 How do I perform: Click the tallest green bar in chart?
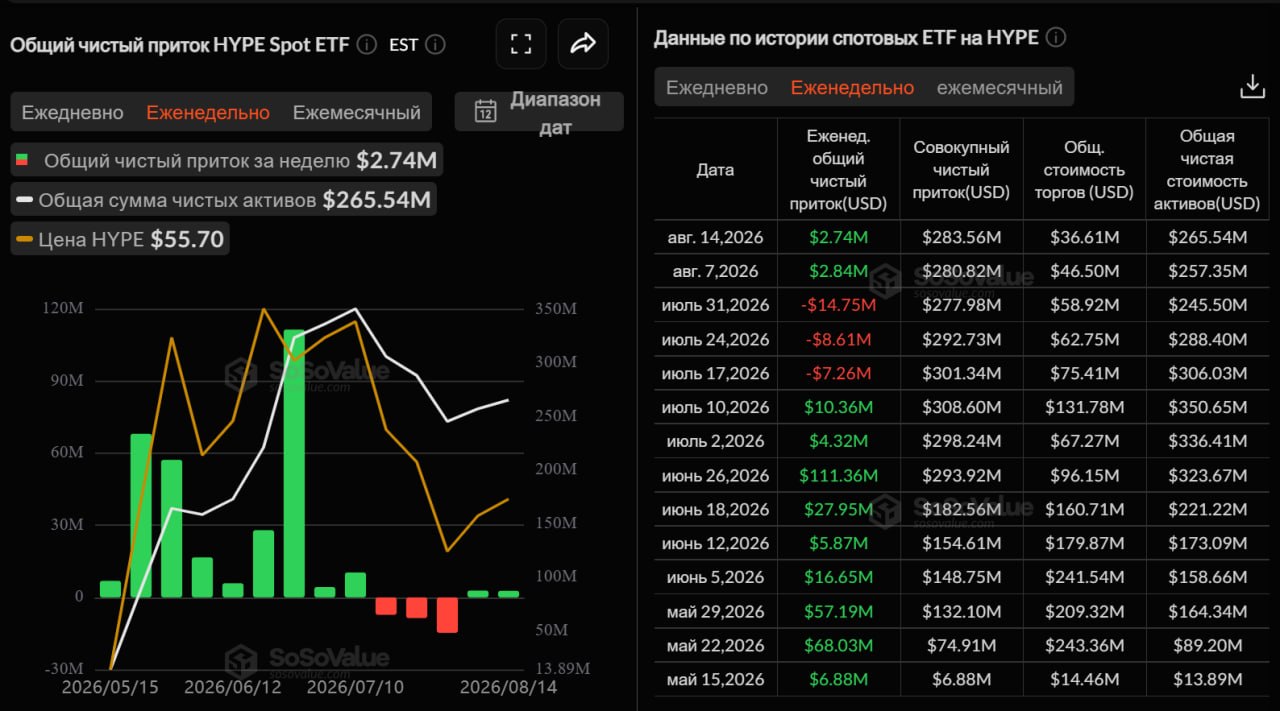294,463
